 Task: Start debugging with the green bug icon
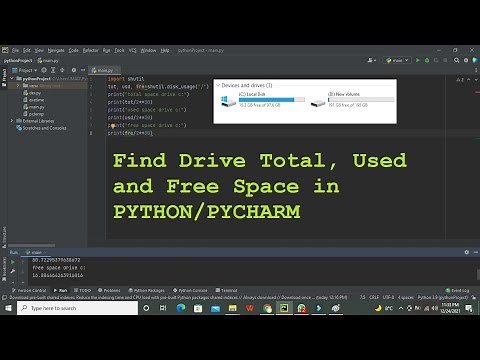(x=427, y=60)
